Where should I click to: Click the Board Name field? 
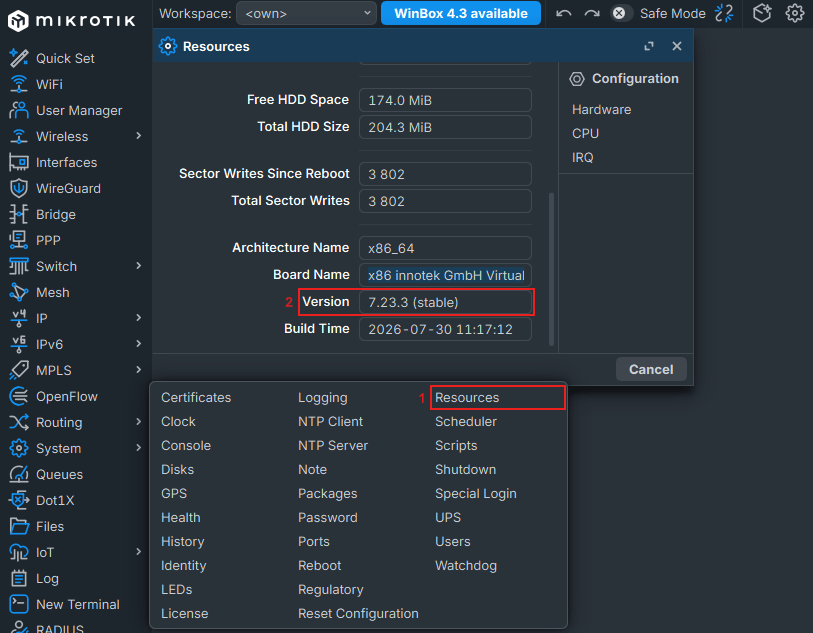click(445, 275)
